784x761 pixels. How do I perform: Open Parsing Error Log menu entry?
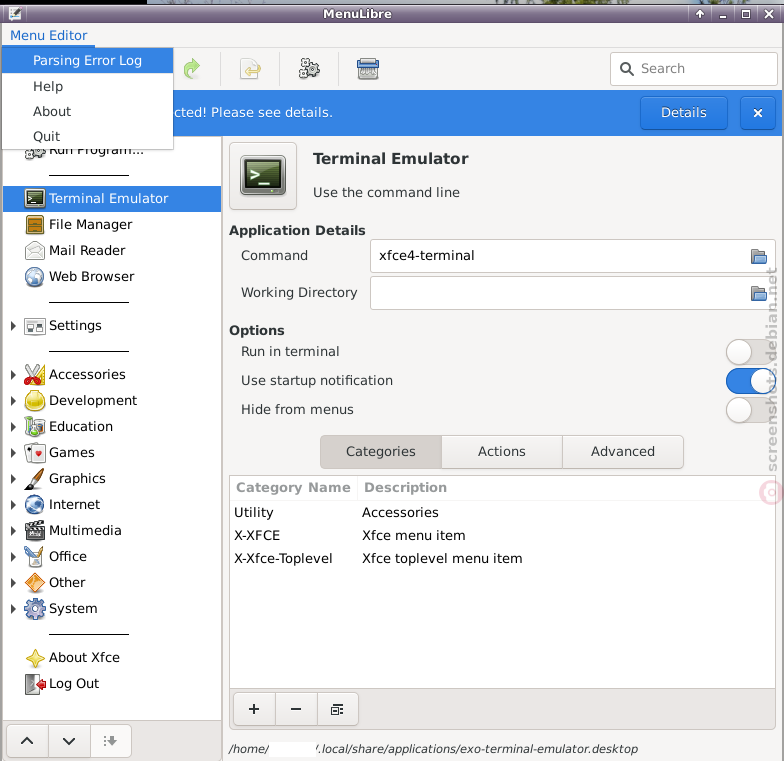click(x=88, y=60)
